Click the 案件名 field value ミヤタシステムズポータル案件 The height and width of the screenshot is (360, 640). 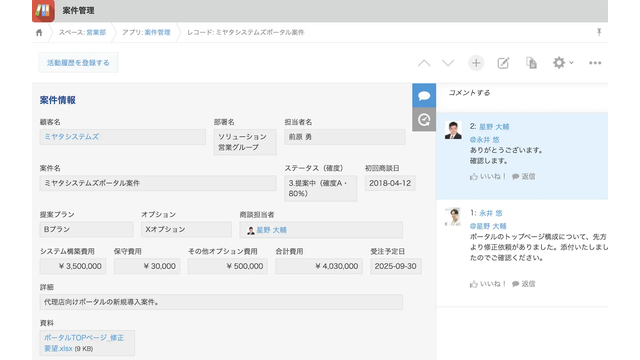coord(158,183)
